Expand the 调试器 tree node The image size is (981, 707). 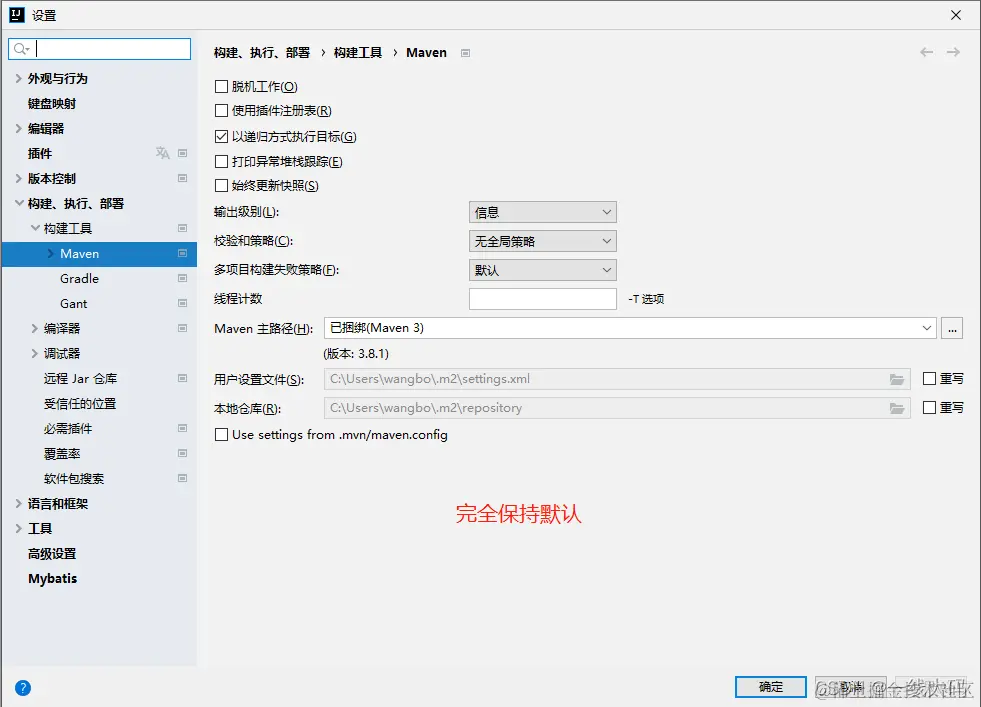[35, 354]
